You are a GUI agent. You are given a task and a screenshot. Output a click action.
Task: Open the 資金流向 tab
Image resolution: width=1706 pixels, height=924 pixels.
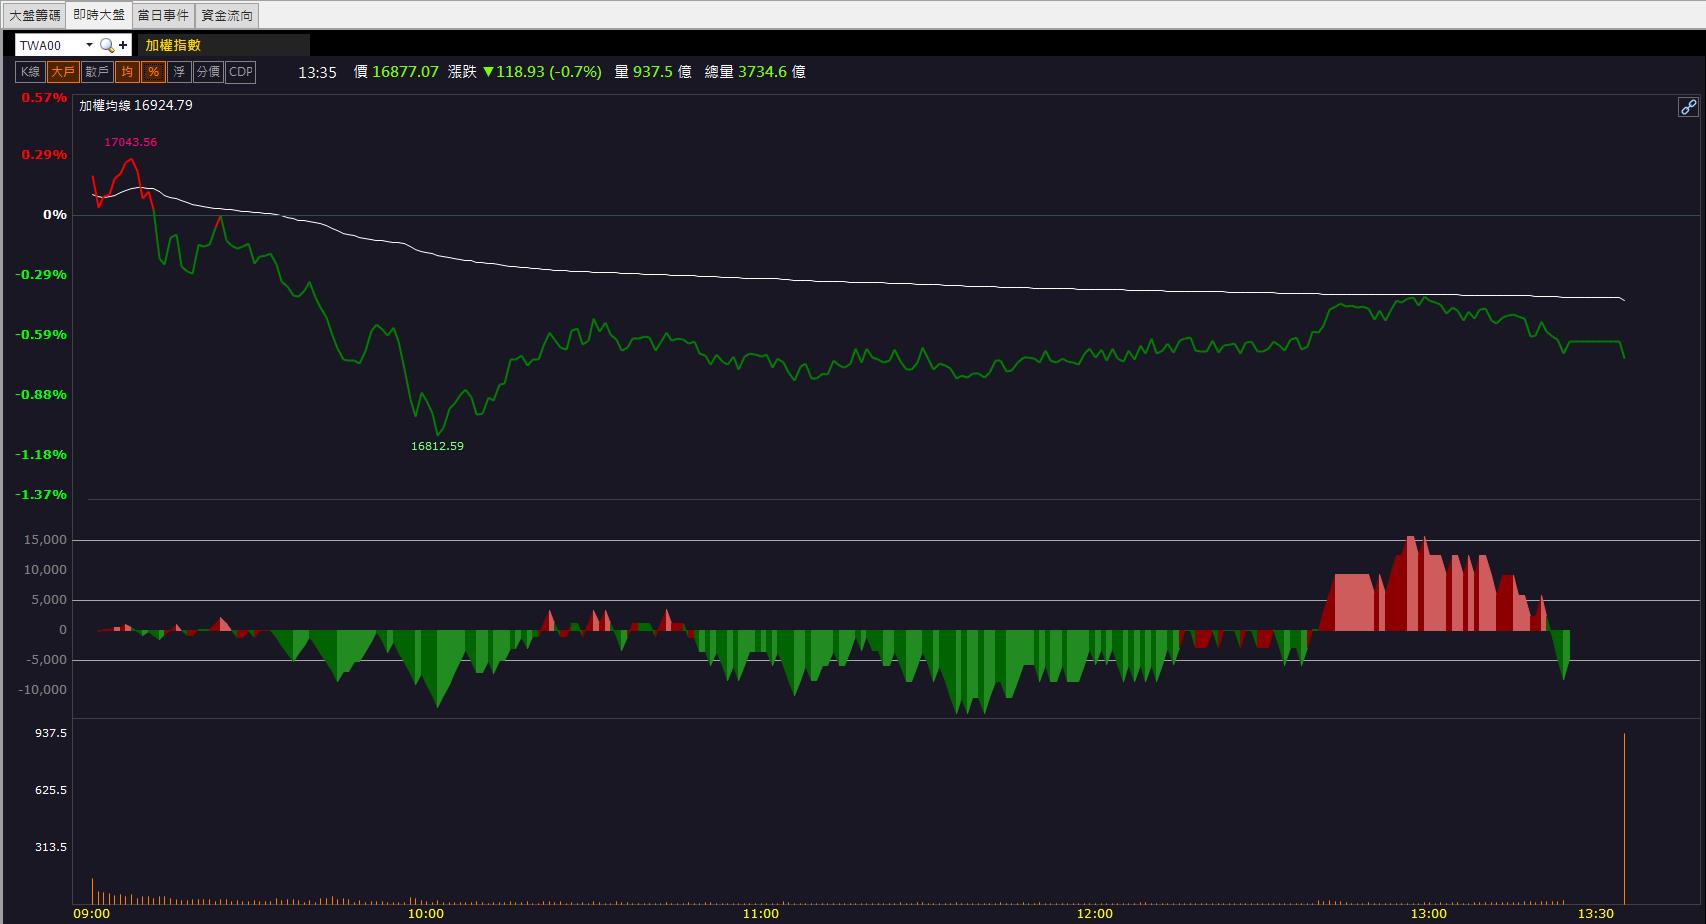coord(227,15)
